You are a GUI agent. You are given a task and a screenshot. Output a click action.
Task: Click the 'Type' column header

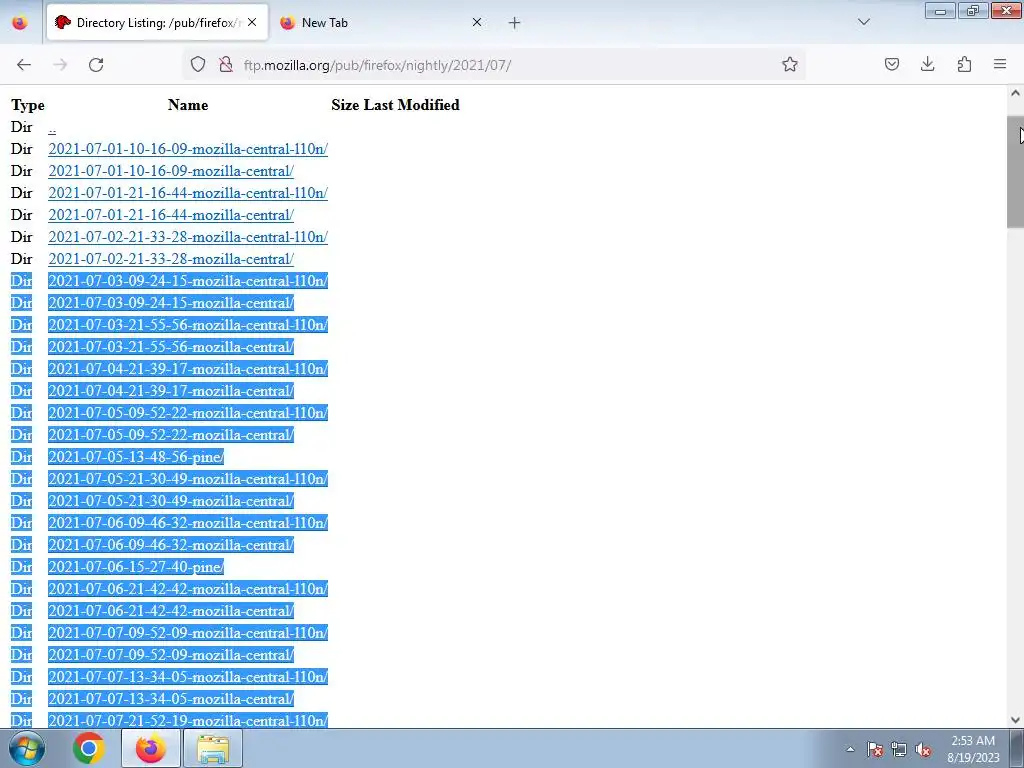point(28,106)
